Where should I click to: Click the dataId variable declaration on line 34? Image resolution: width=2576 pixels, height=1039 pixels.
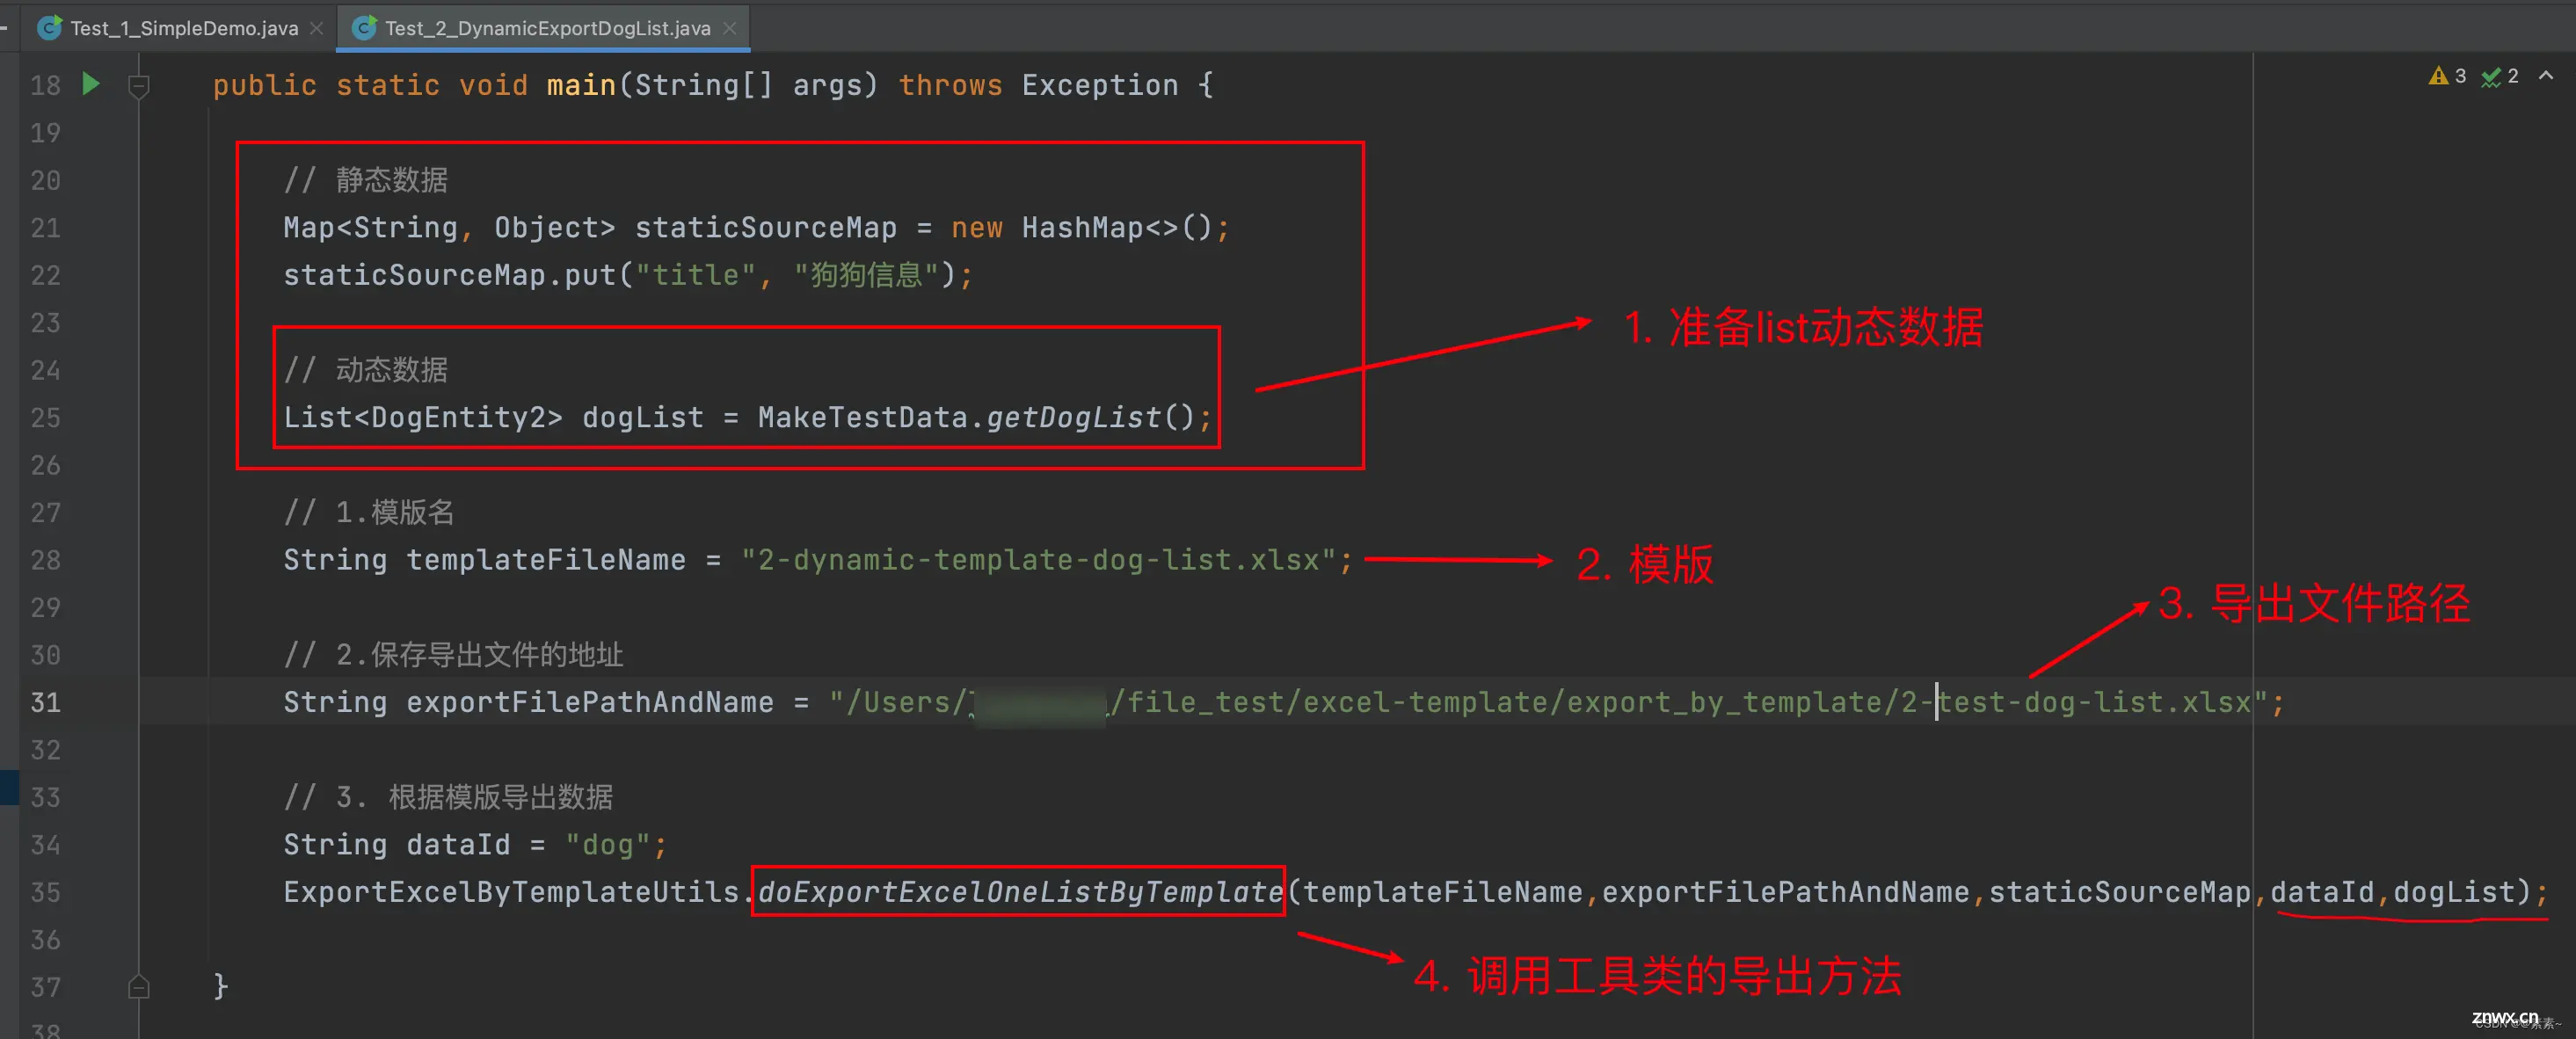[x=458, y=844]
